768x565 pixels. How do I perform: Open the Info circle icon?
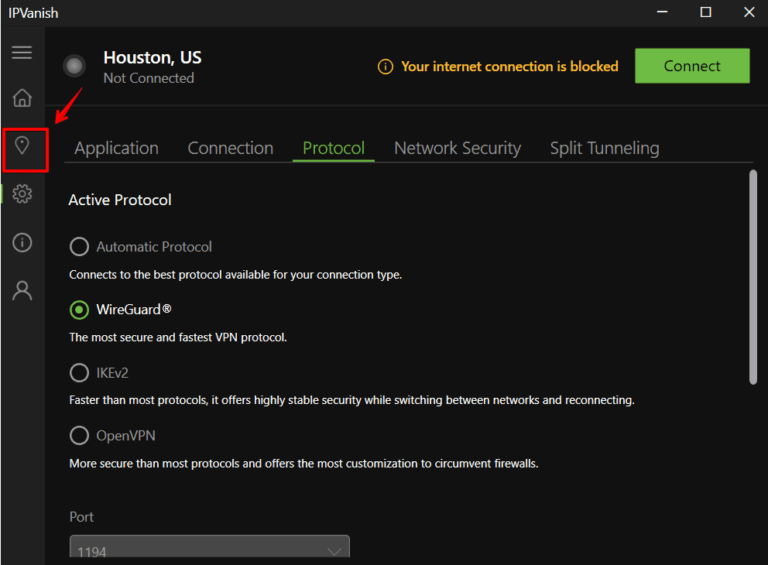[22, 243]
